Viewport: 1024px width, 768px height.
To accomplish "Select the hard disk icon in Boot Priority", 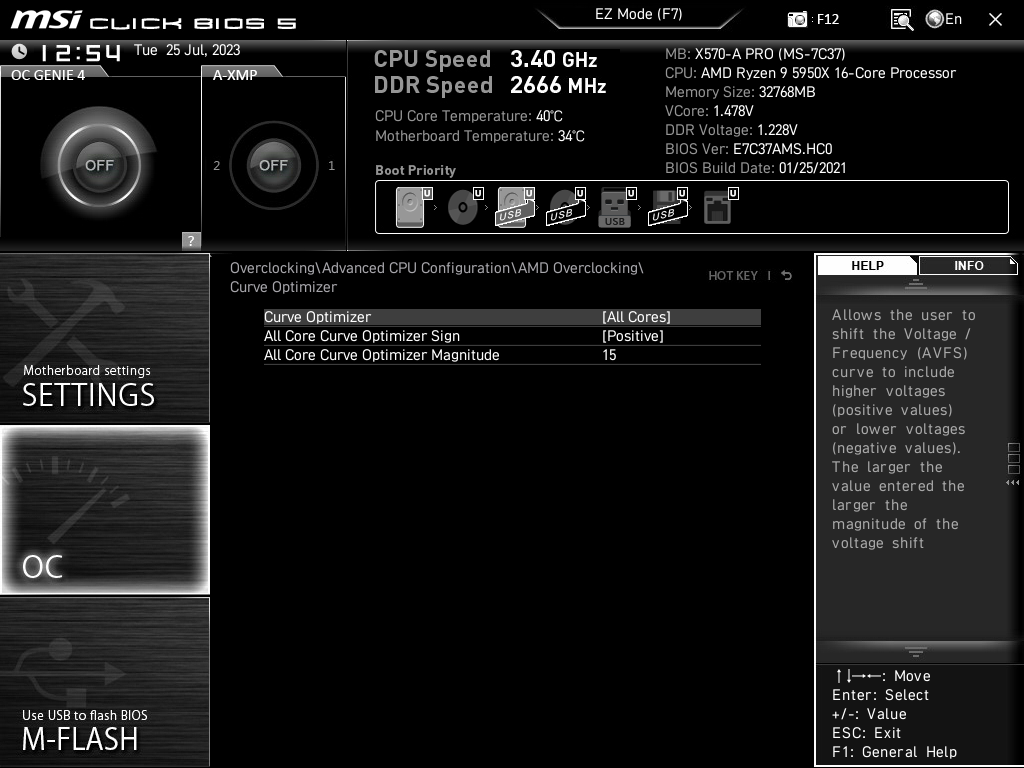I will (410, 207).
